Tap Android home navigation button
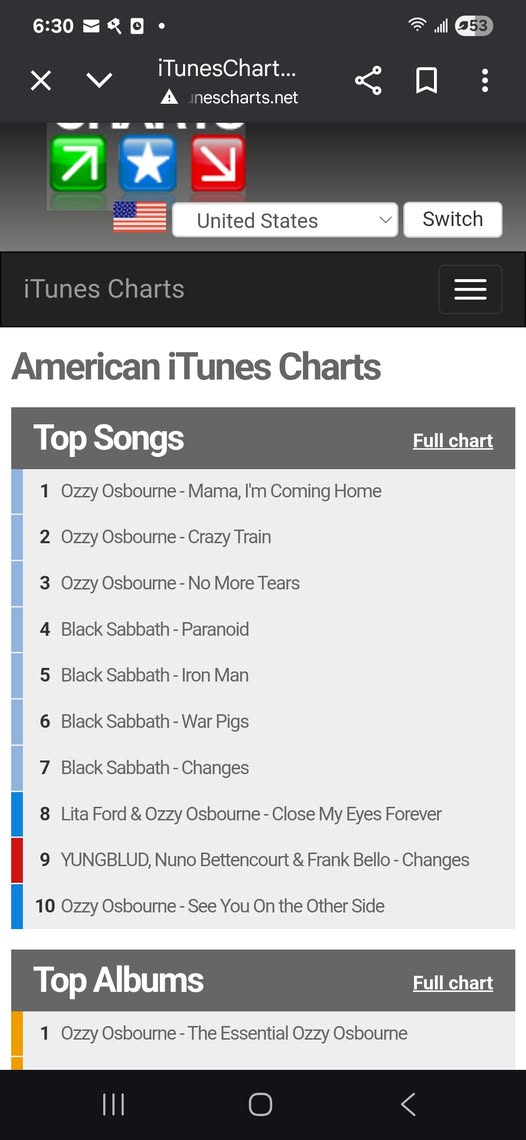 coord(260,1104)
